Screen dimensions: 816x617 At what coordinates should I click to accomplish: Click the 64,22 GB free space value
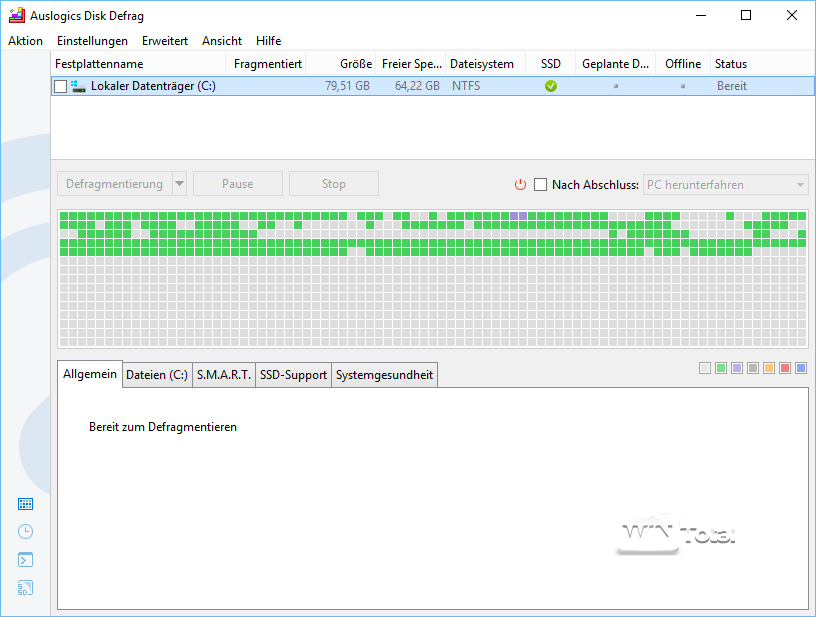(417, 86)
